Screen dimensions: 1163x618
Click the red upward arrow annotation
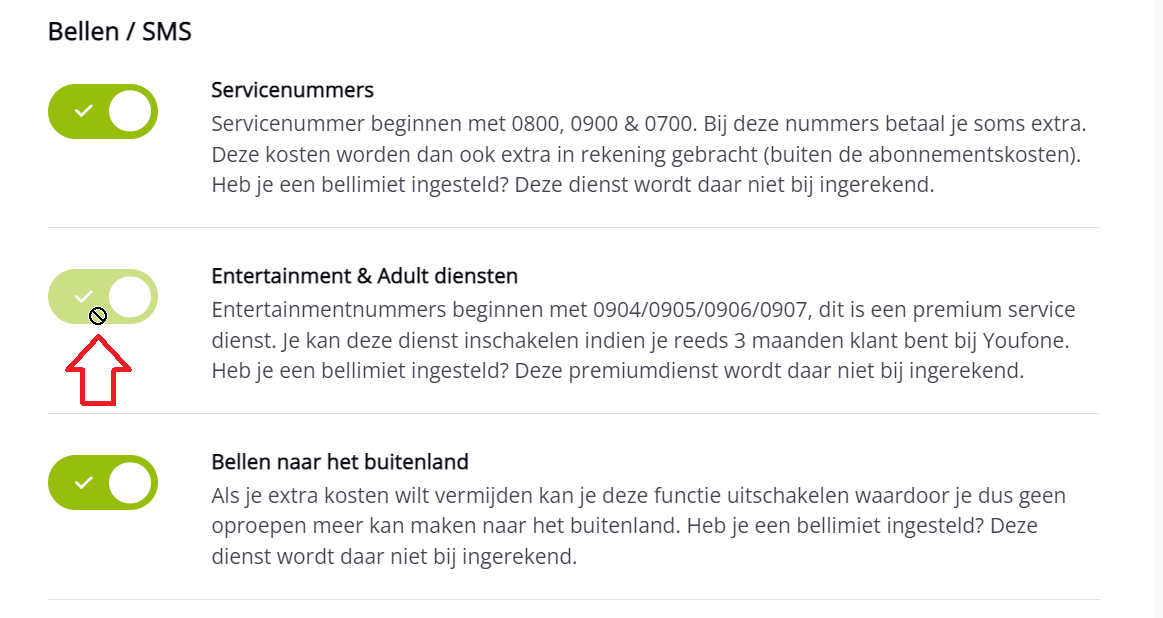[98, 372]
